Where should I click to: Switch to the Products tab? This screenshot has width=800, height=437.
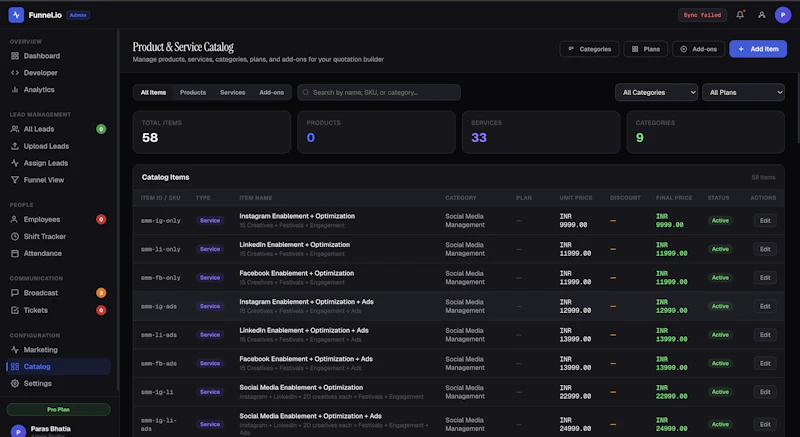pyautogui.click(x=193, y=92)
